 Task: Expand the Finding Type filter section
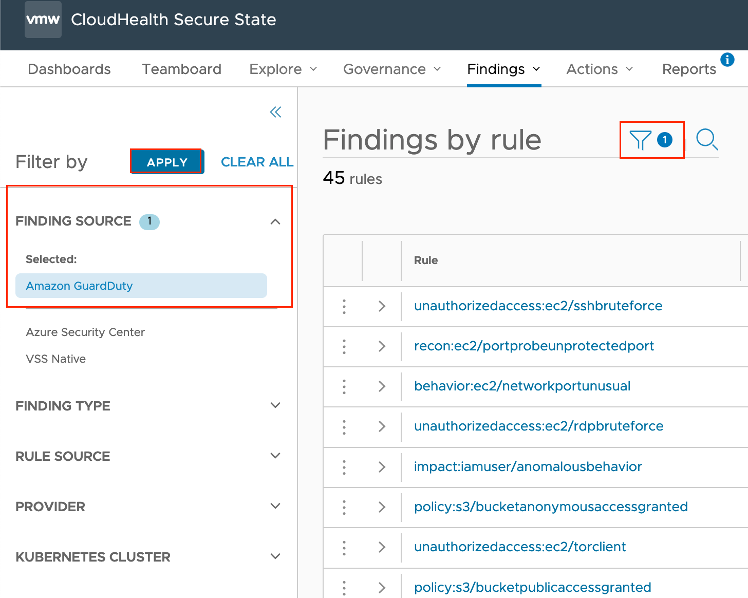pyautogui.click(x=276, y=406)
